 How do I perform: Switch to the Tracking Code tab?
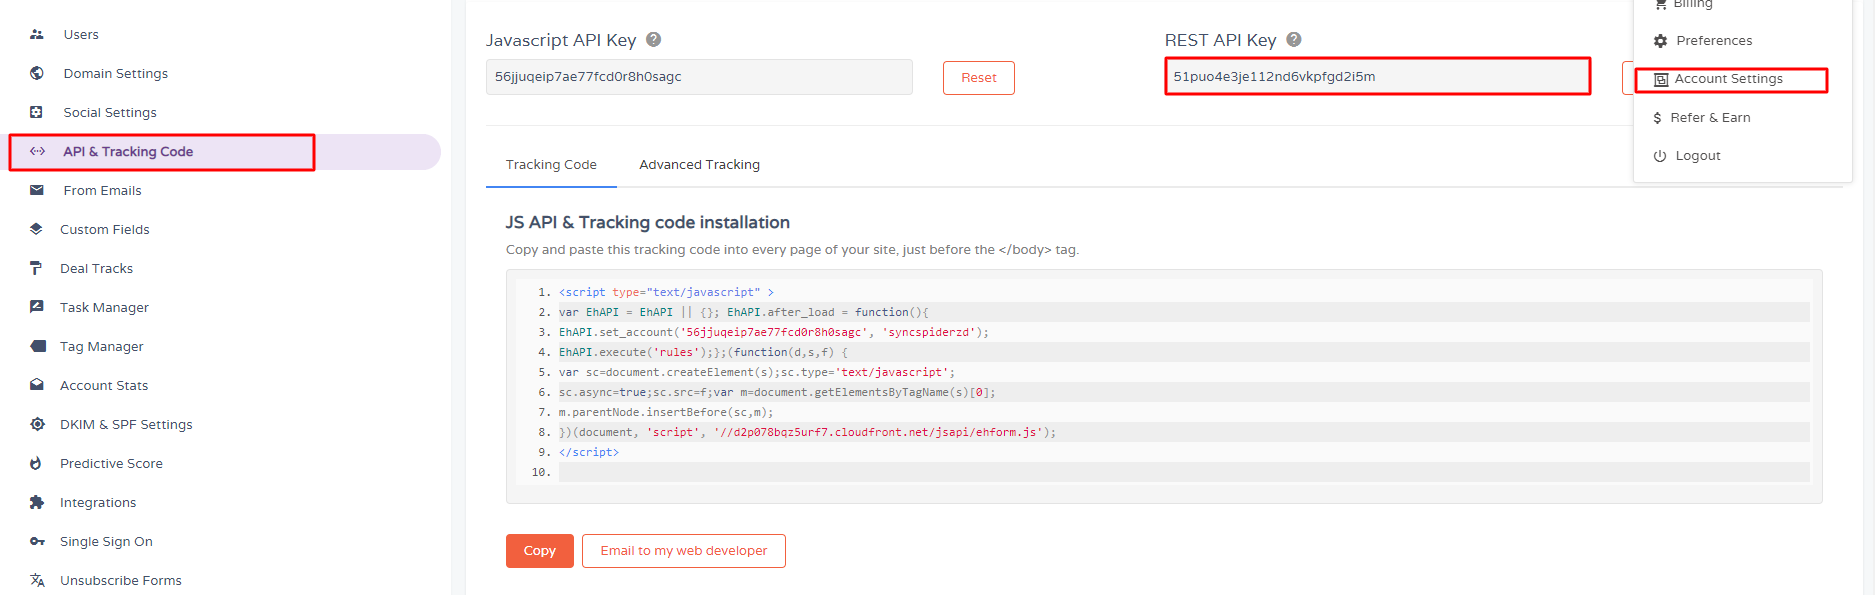pyautogui.click(x=551, y=165)
